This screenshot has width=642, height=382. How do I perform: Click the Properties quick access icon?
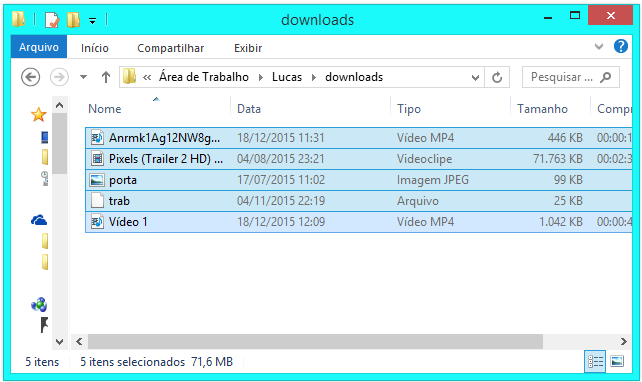click(52, 20)
